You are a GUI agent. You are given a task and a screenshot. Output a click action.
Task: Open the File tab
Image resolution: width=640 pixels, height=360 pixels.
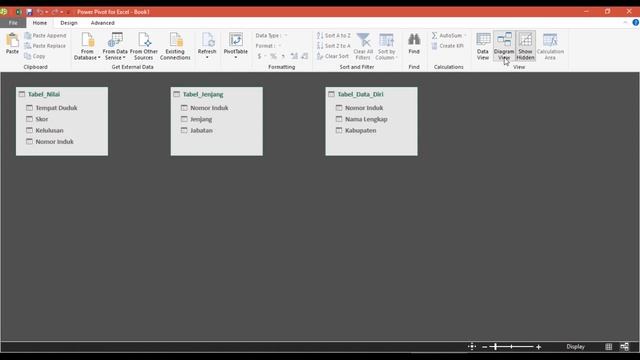click(13, 23)
